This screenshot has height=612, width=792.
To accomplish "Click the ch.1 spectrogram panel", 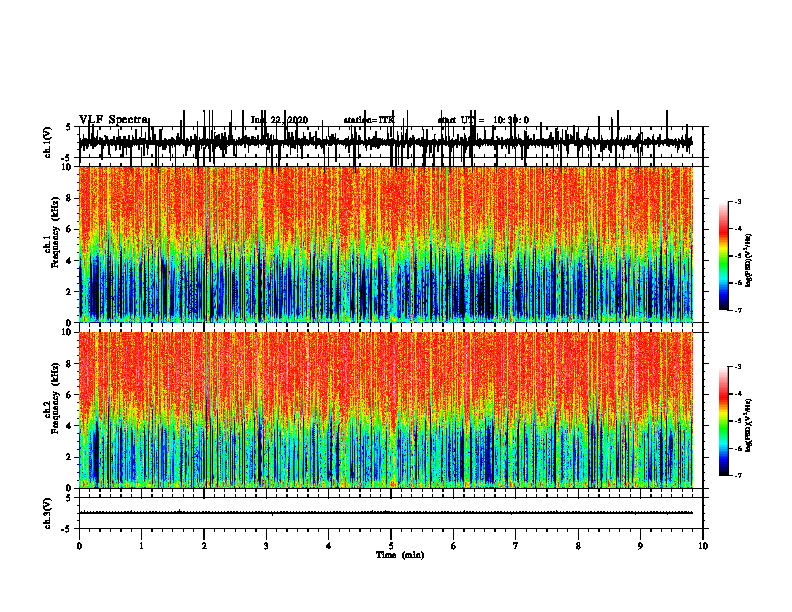I will [x=386, y=244].
